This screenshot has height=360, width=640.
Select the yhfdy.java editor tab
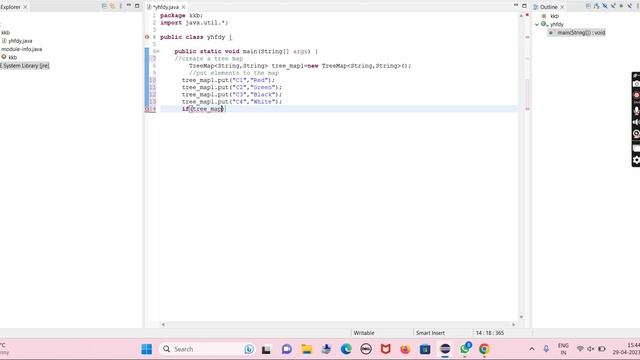click(x=166, y=7)
